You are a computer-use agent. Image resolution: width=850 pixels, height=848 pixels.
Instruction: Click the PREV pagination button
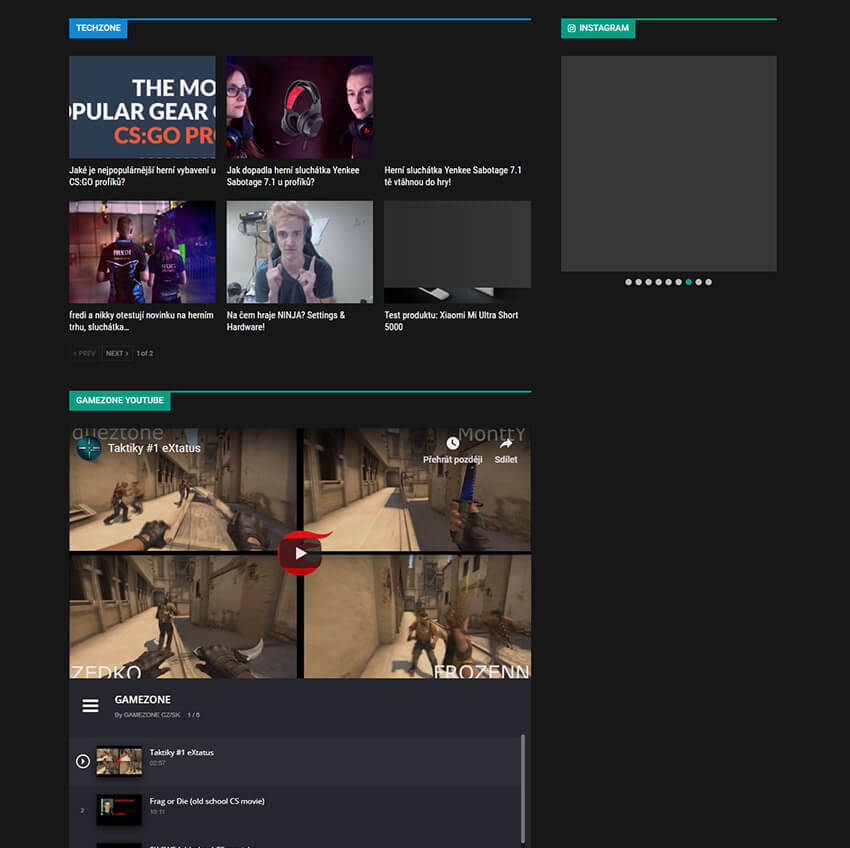point(84,354)
